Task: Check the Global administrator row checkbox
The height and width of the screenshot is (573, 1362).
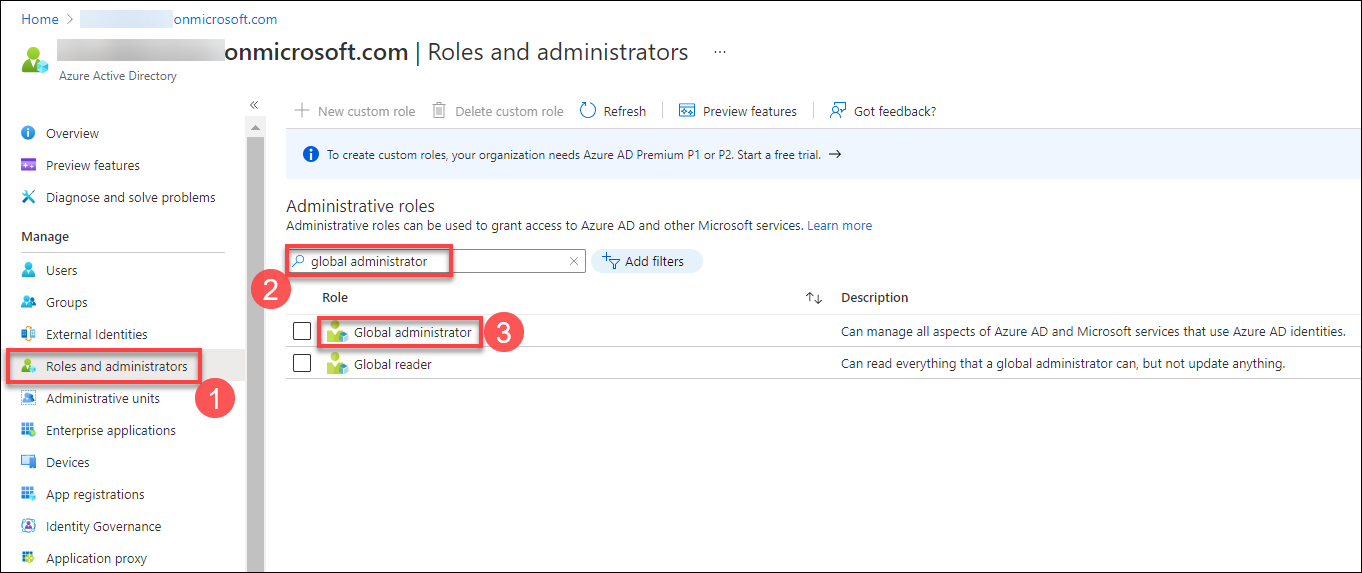Action: pyautogui.click(x=302, y=331)
